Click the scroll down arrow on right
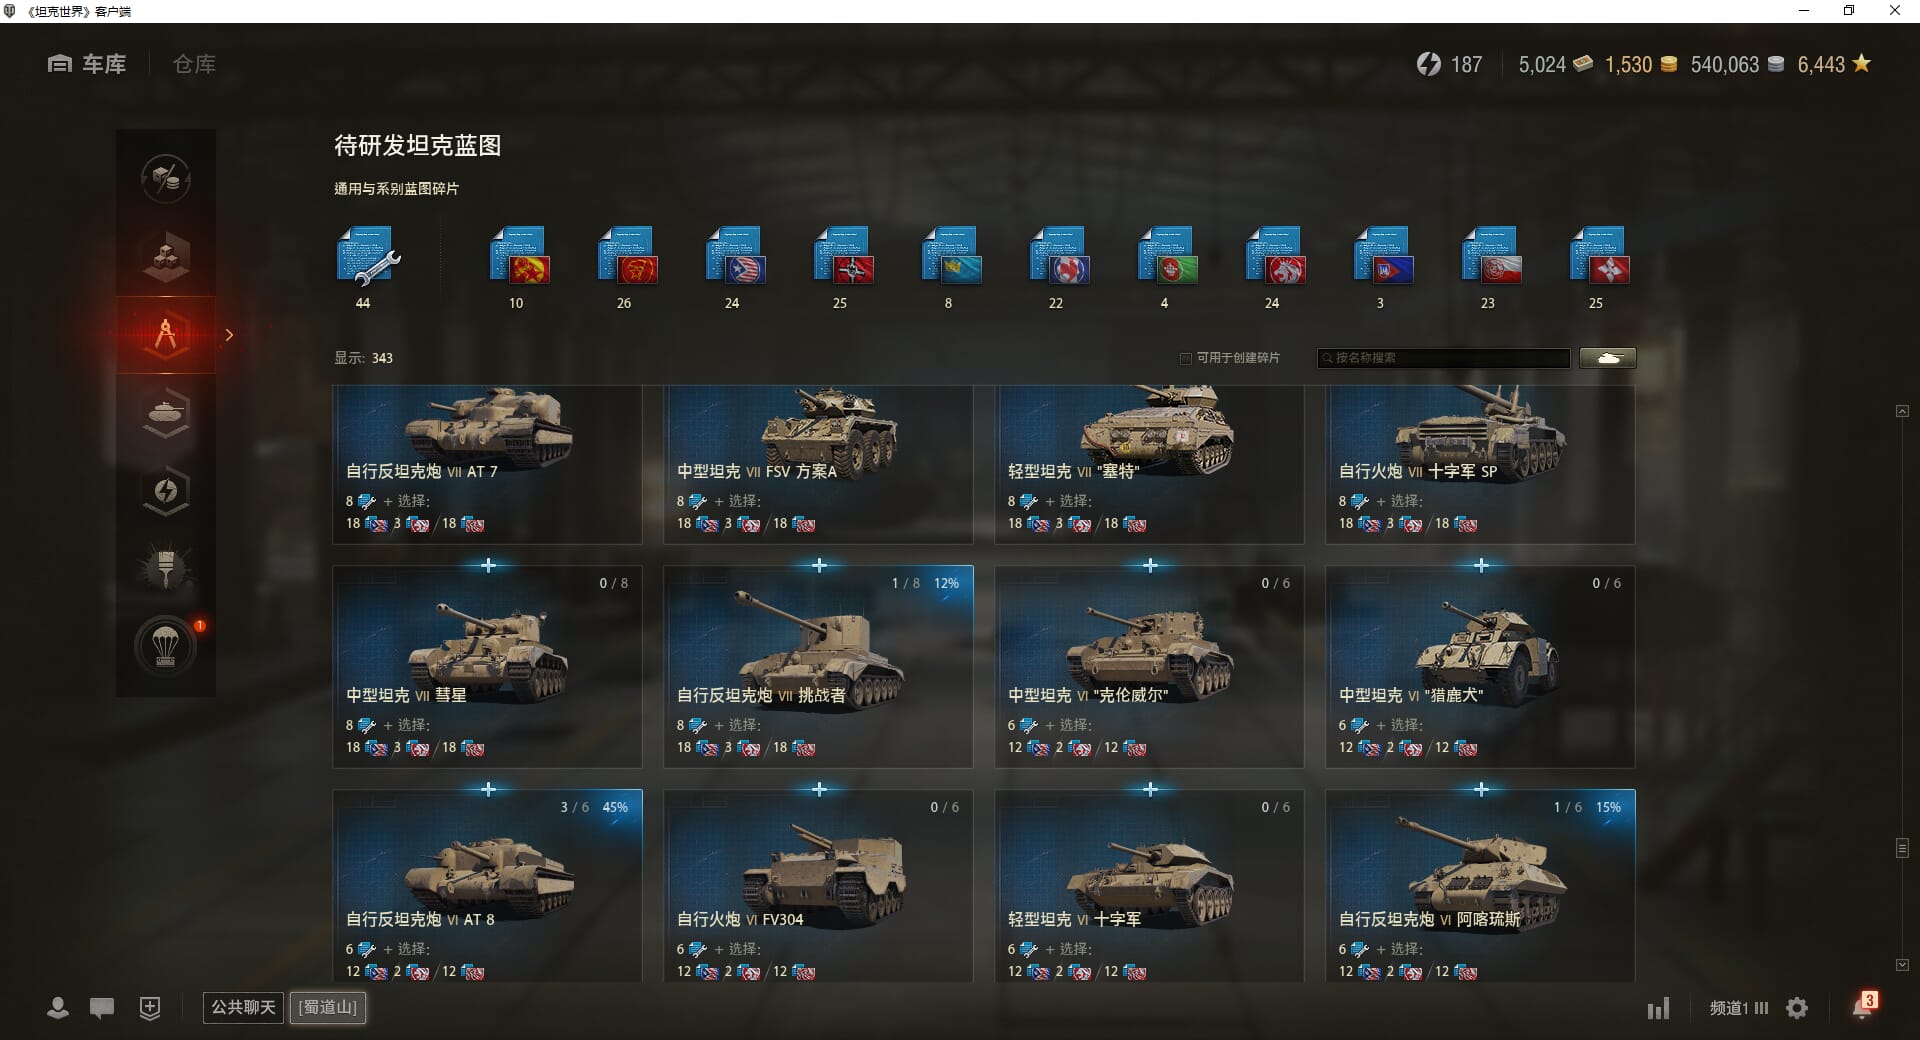1920x1040 pixels. click(x=1902, y=965)
